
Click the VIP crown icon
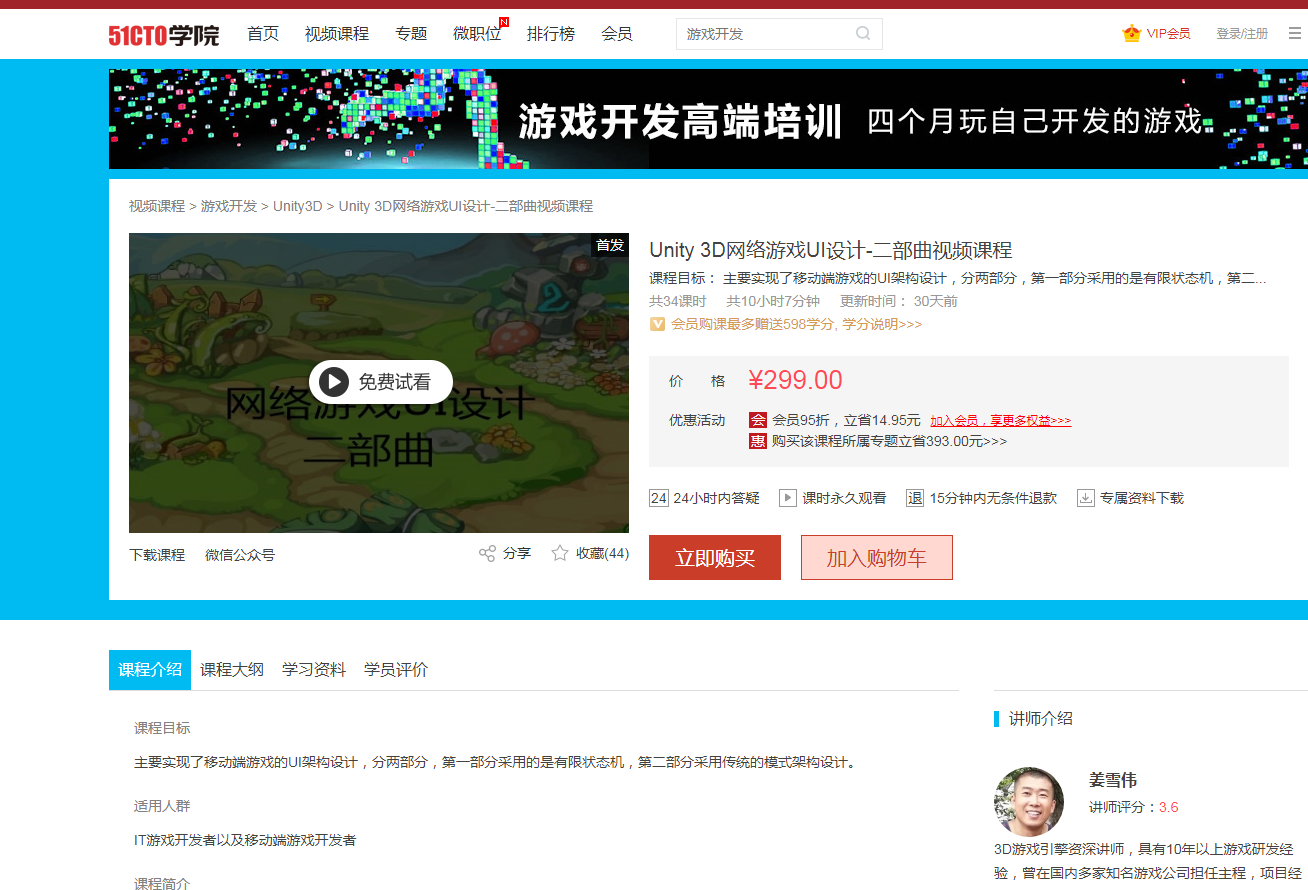tap(1131, 33)
